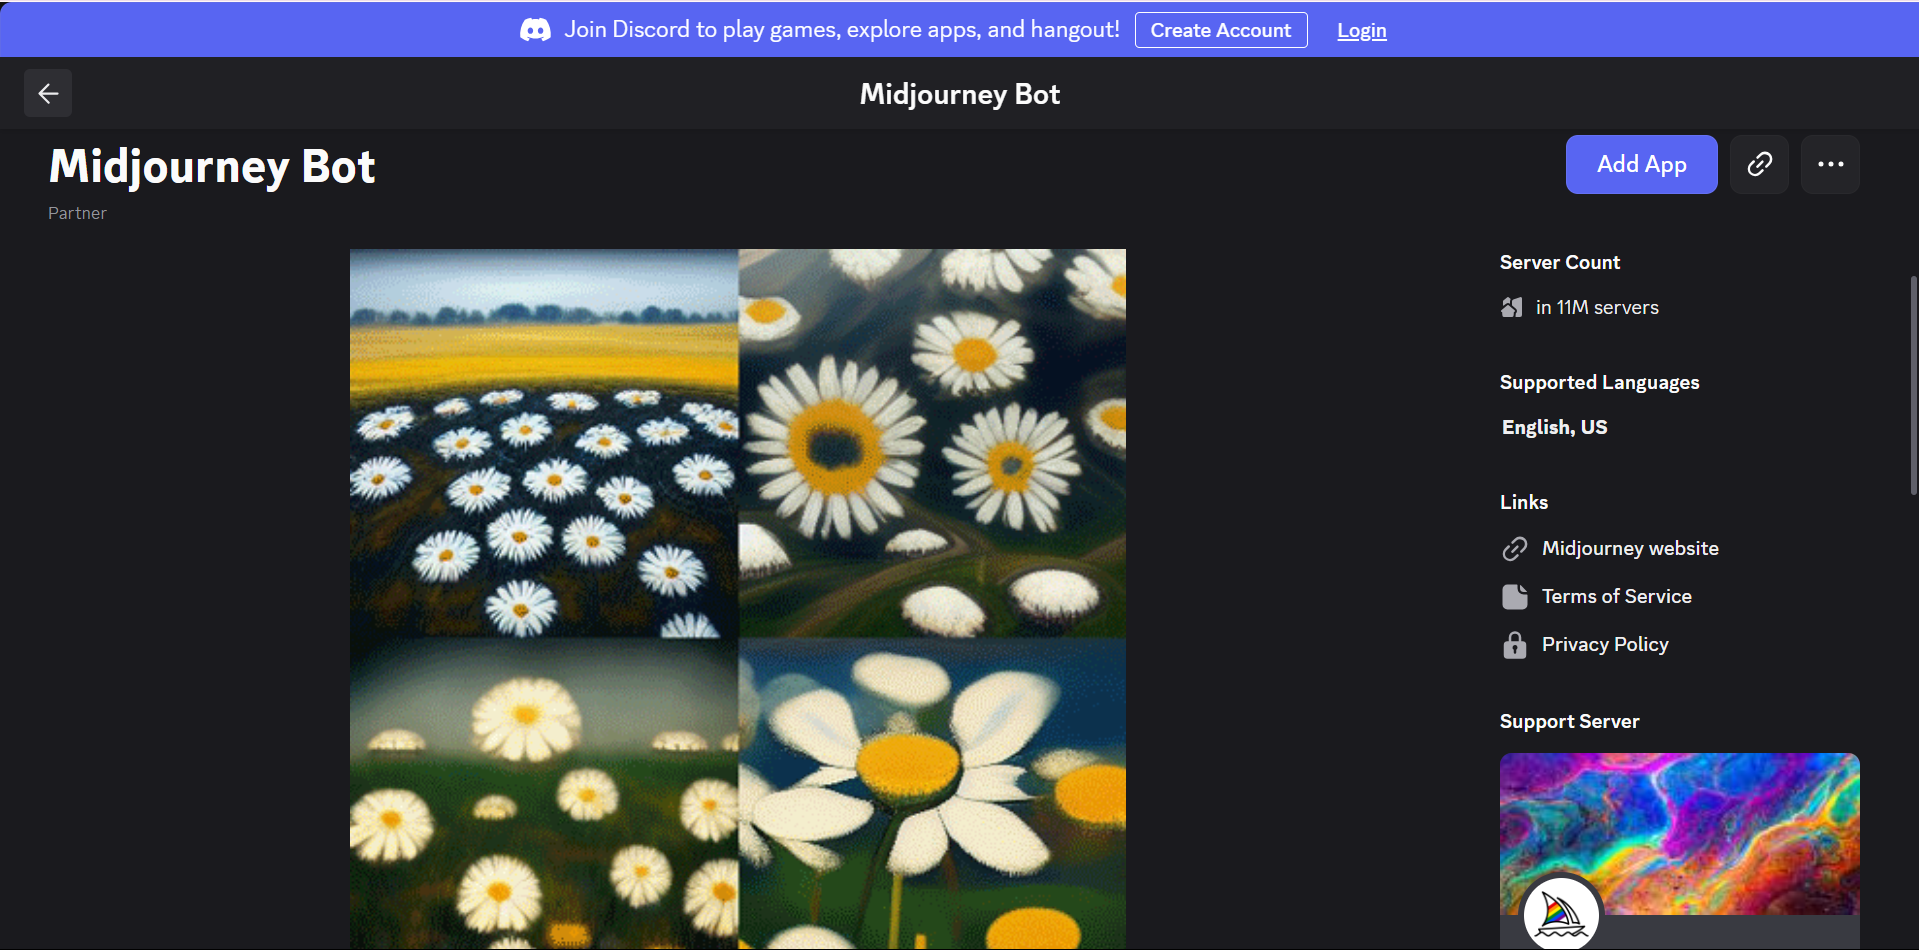
Task: Click the Create Account button
Action: 1220,29
